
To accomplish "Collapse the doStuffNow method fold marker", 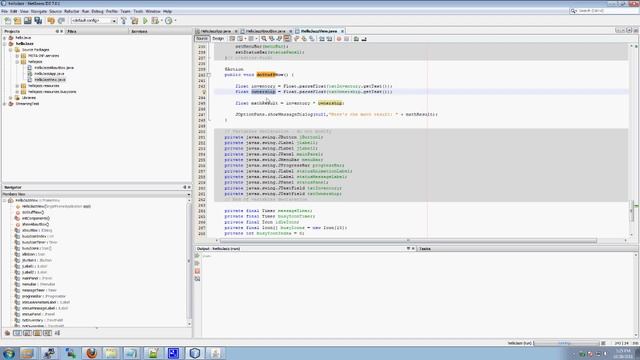I will click(209, 75).
